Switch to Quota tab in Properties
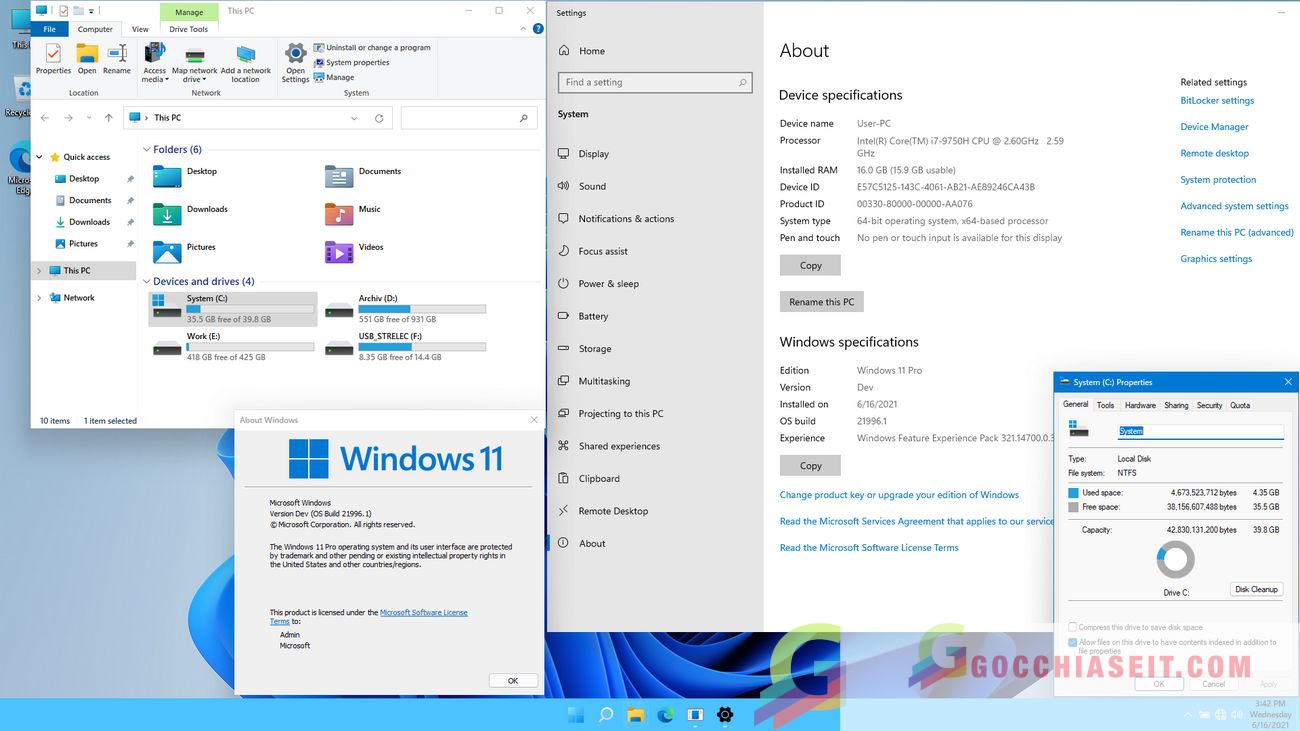This screenshot has height=731, width=1300. (1240, 405)
